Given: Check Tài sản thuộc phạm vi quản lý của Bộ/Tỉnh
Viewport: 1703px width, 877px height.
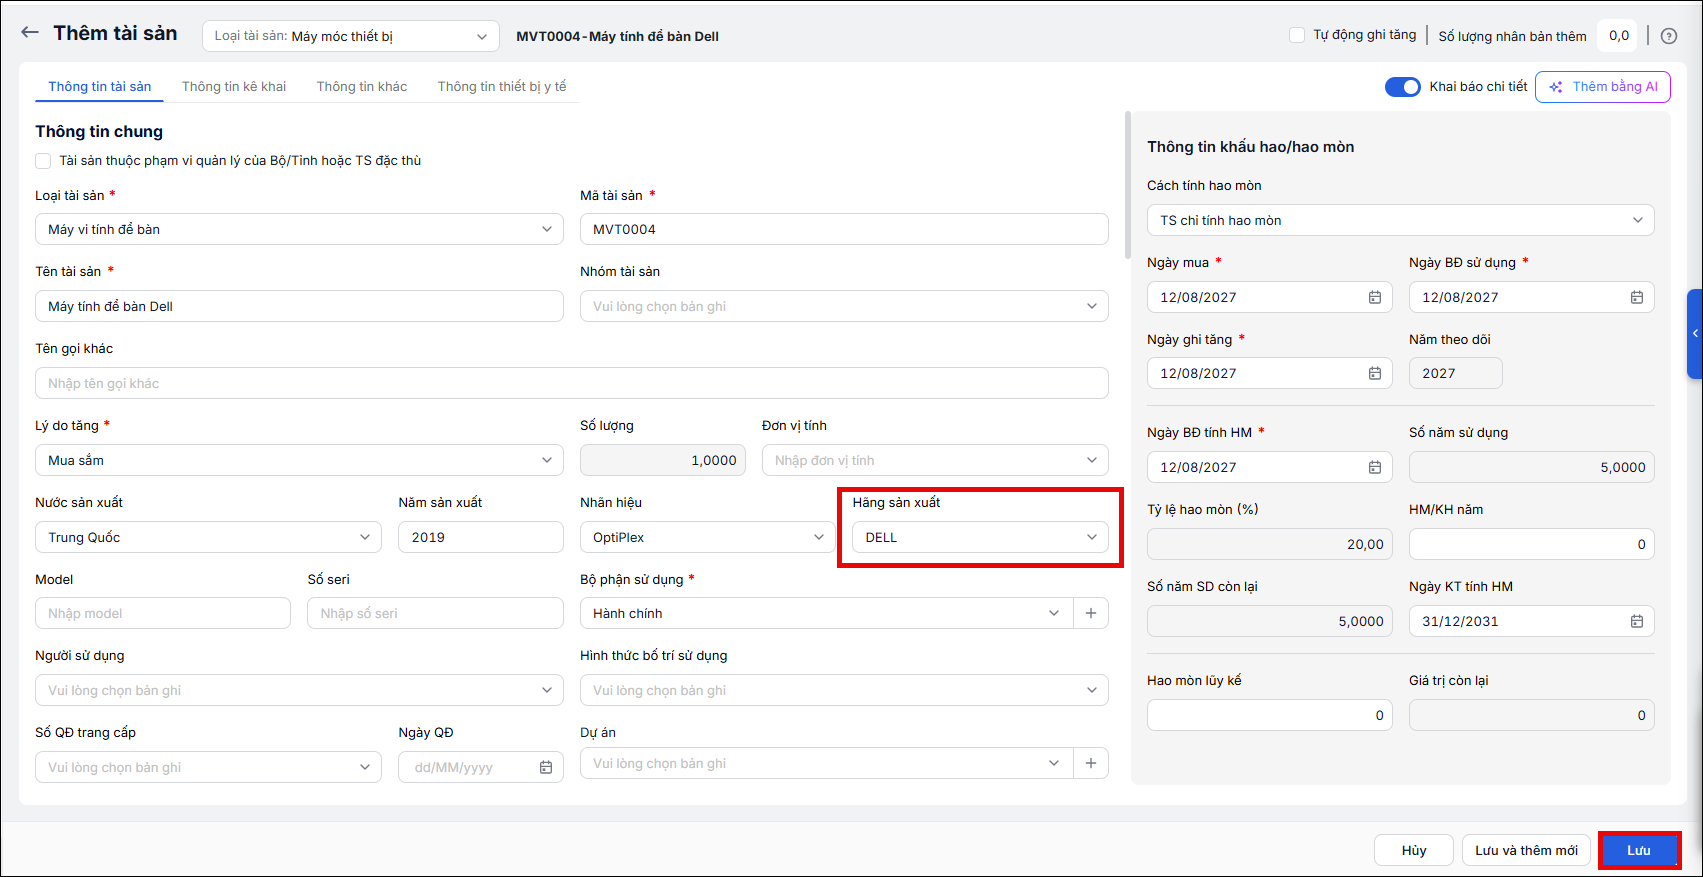Looking at the screenshot, I should coord(43,160).
